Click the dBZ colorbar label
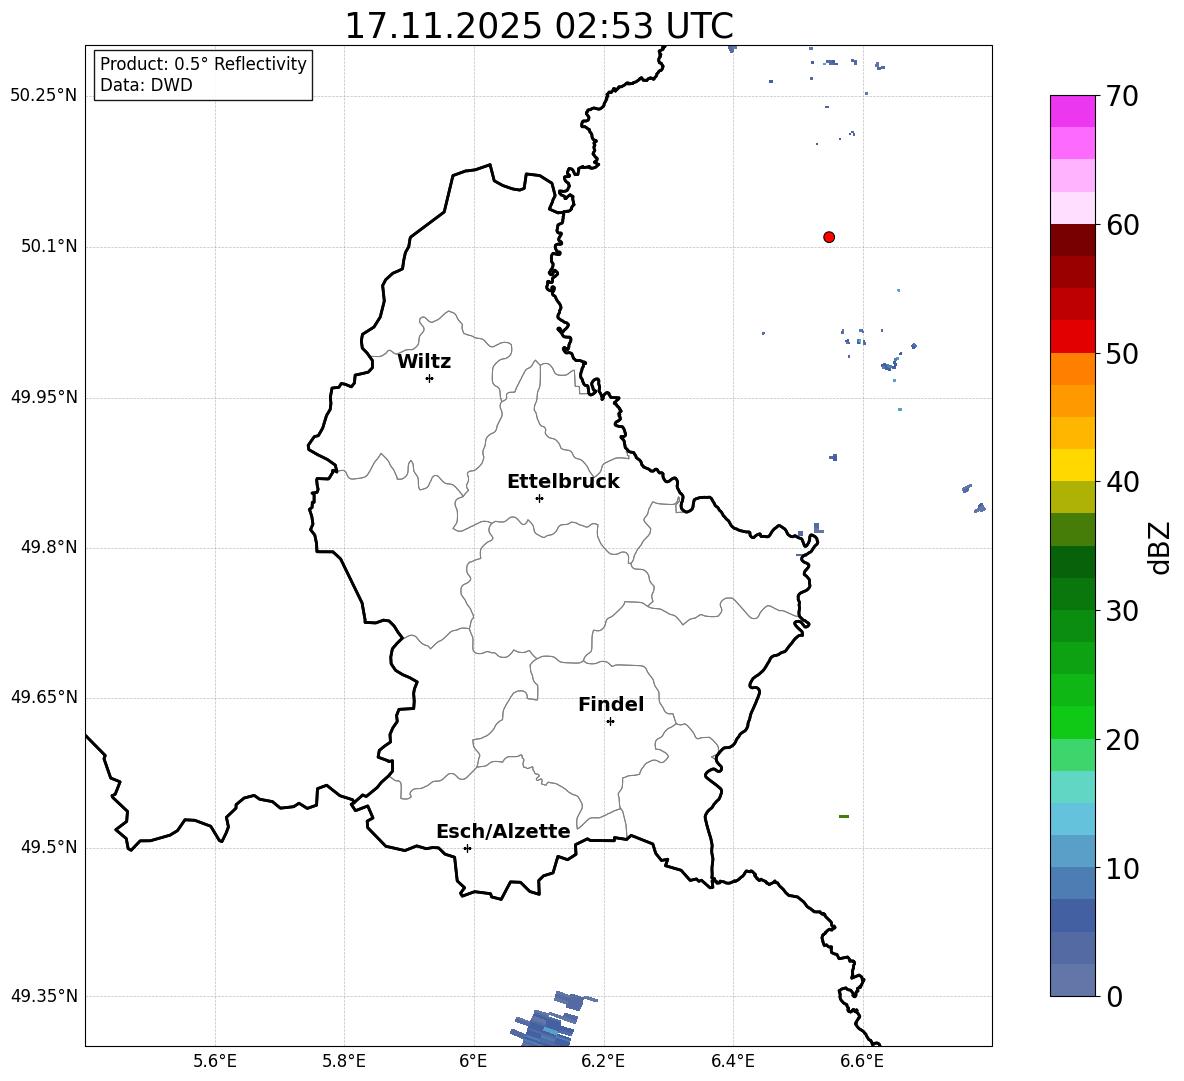This screenshot has height=1081, width=1184. click(x=1161, y=547)
